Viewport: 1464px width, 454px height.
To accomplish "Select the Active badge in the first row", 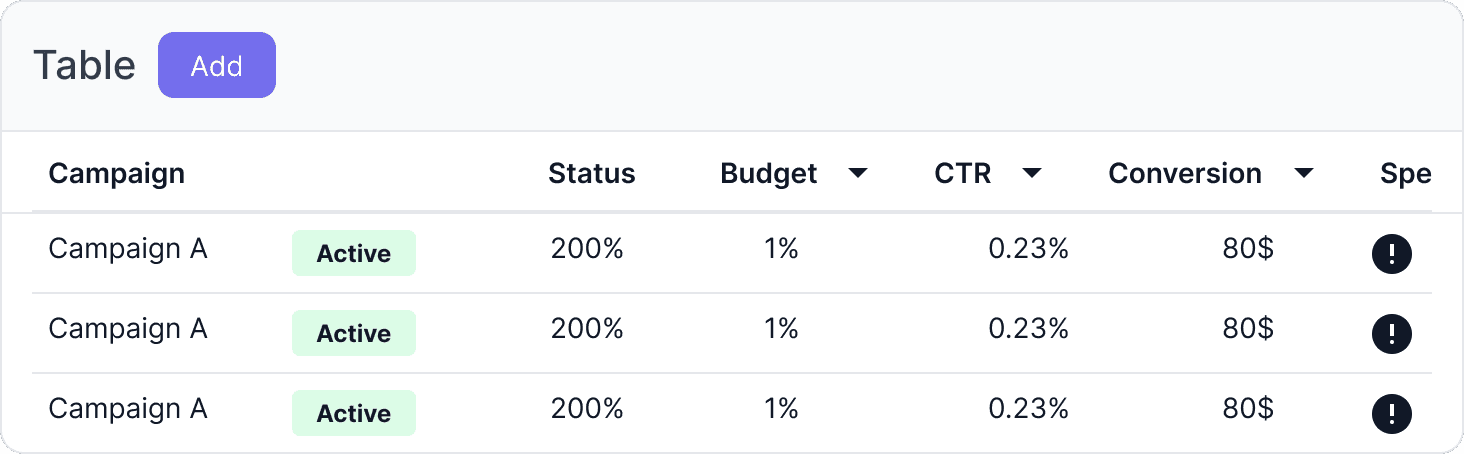I will pos(354,254).
